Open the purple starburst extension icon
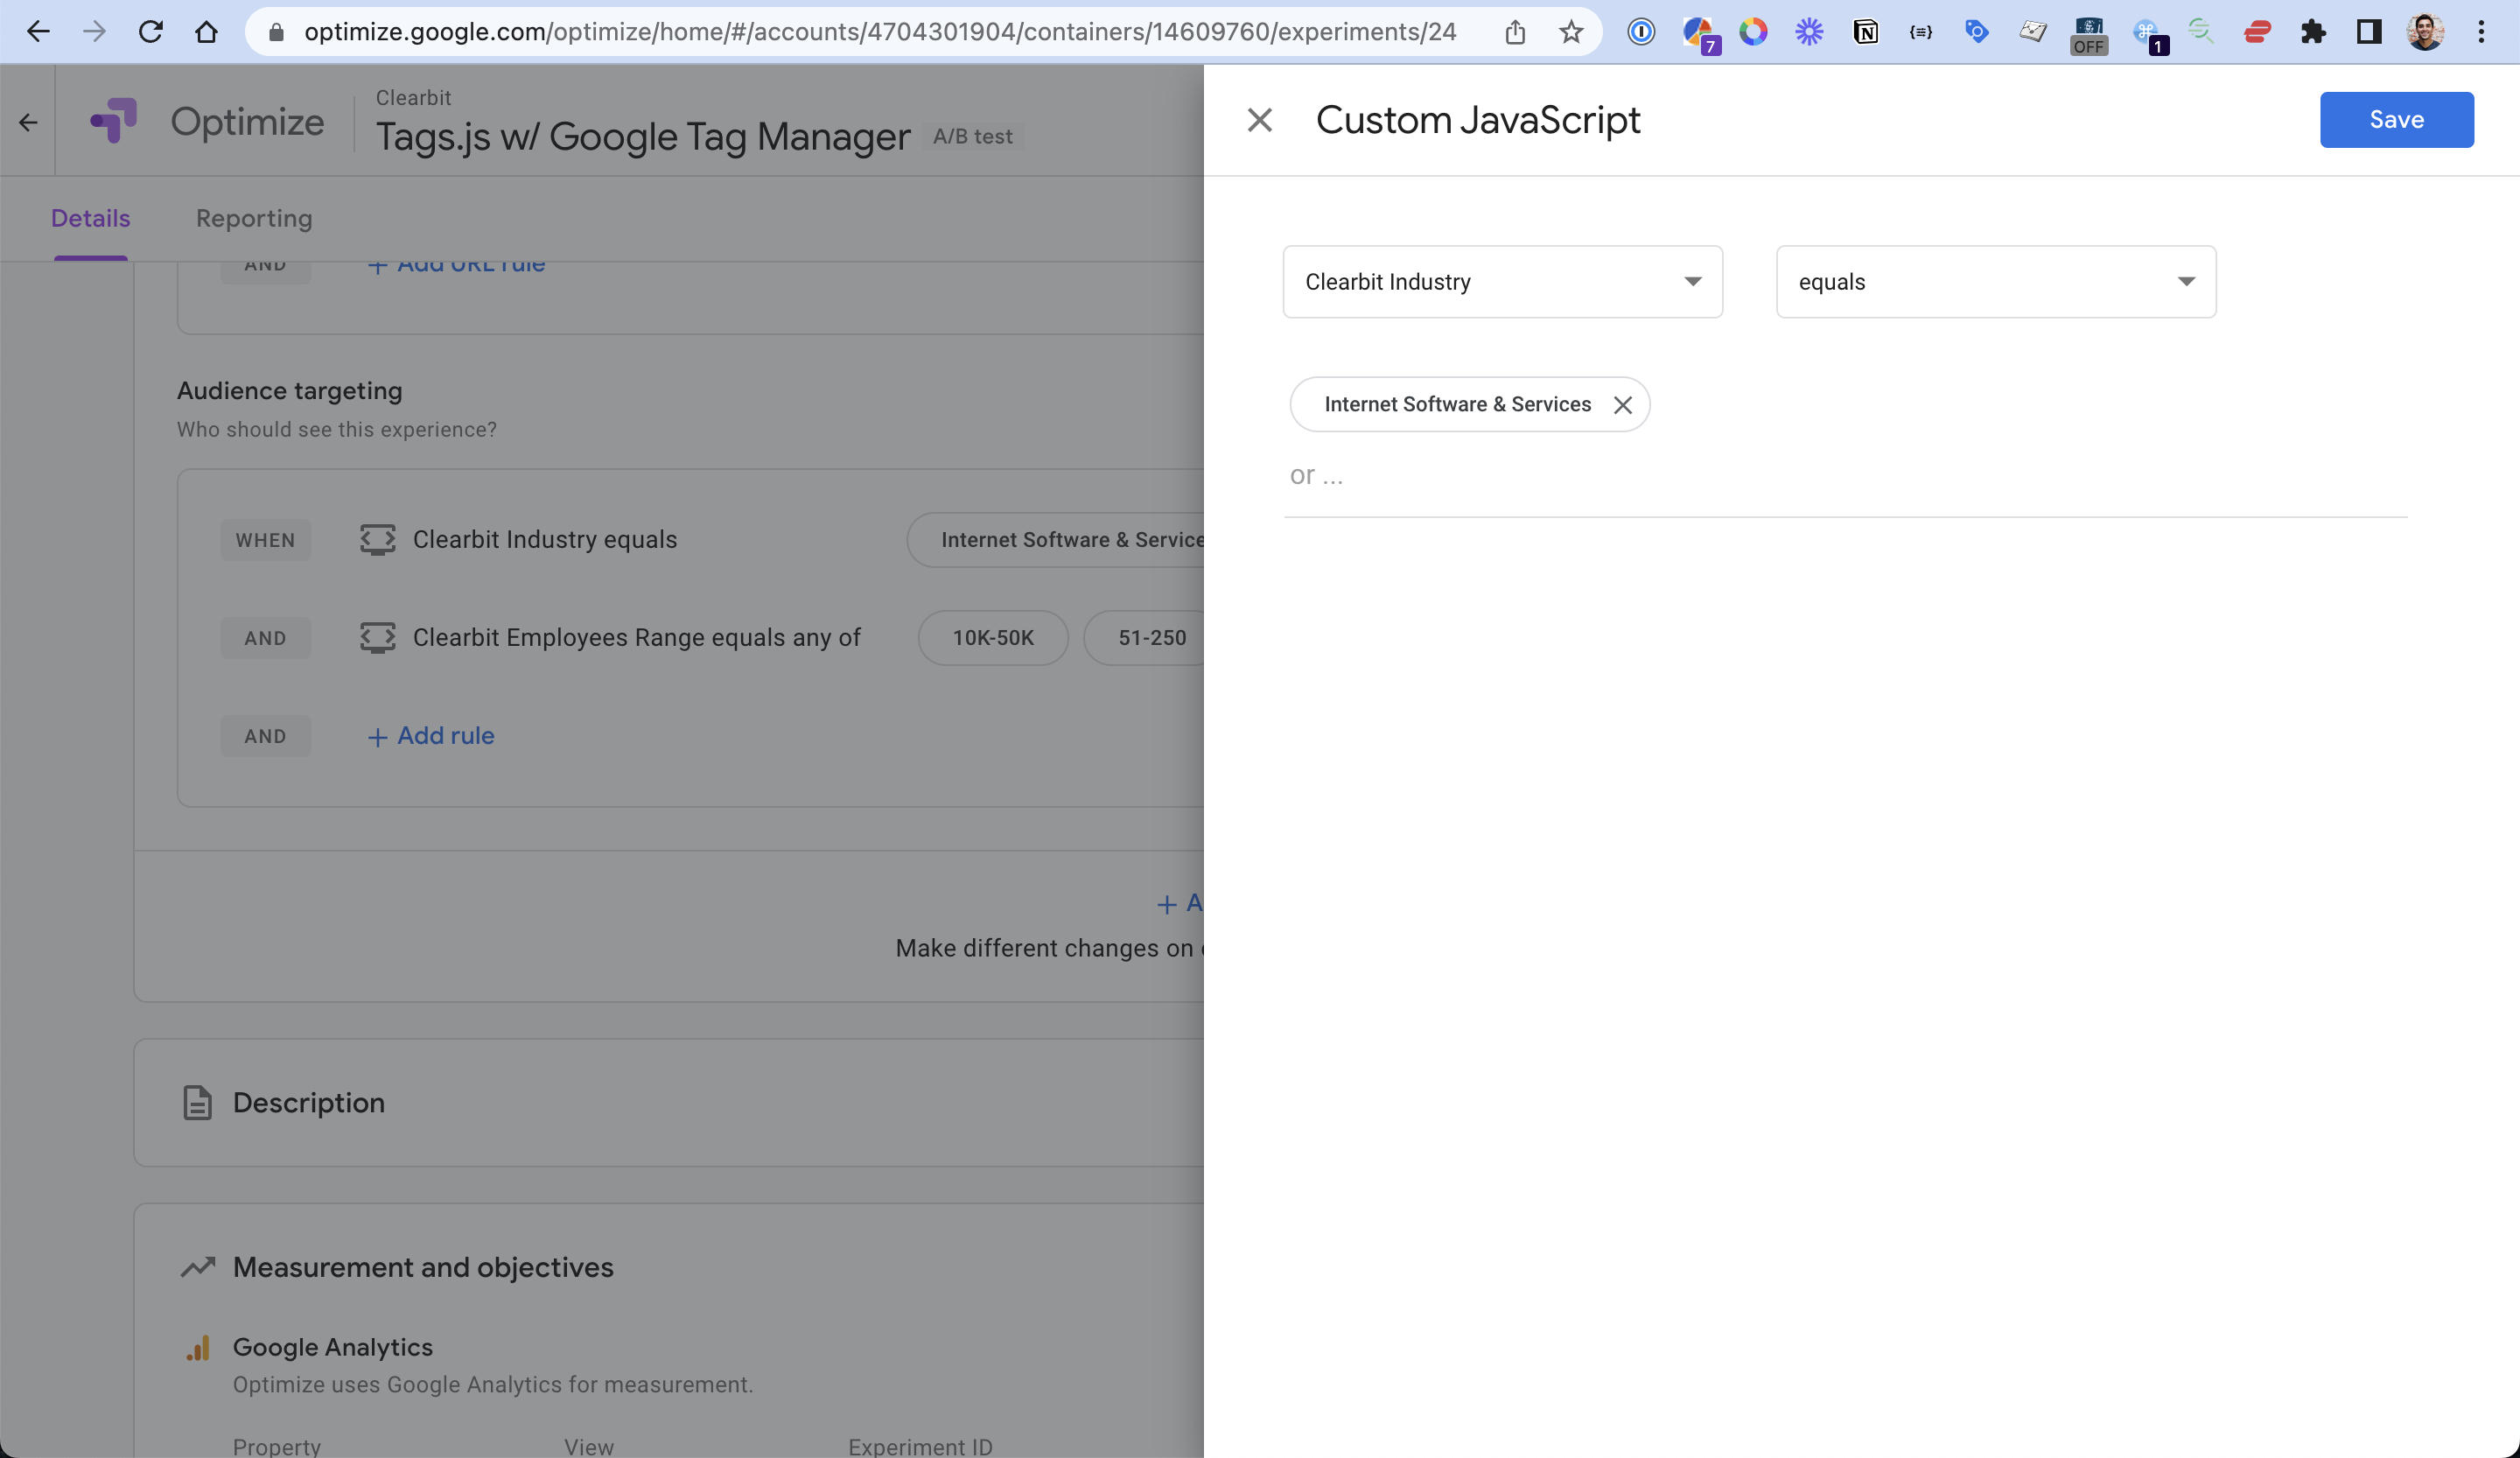 1809,32
